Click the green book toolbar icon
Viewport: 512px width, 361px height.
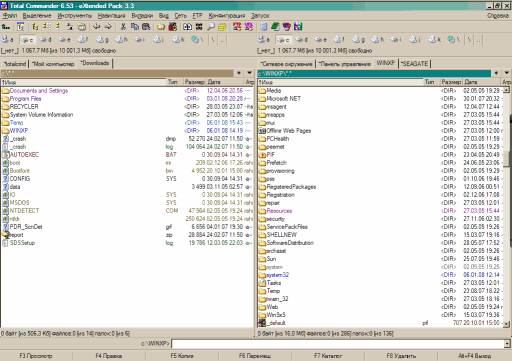coord(275,27)
